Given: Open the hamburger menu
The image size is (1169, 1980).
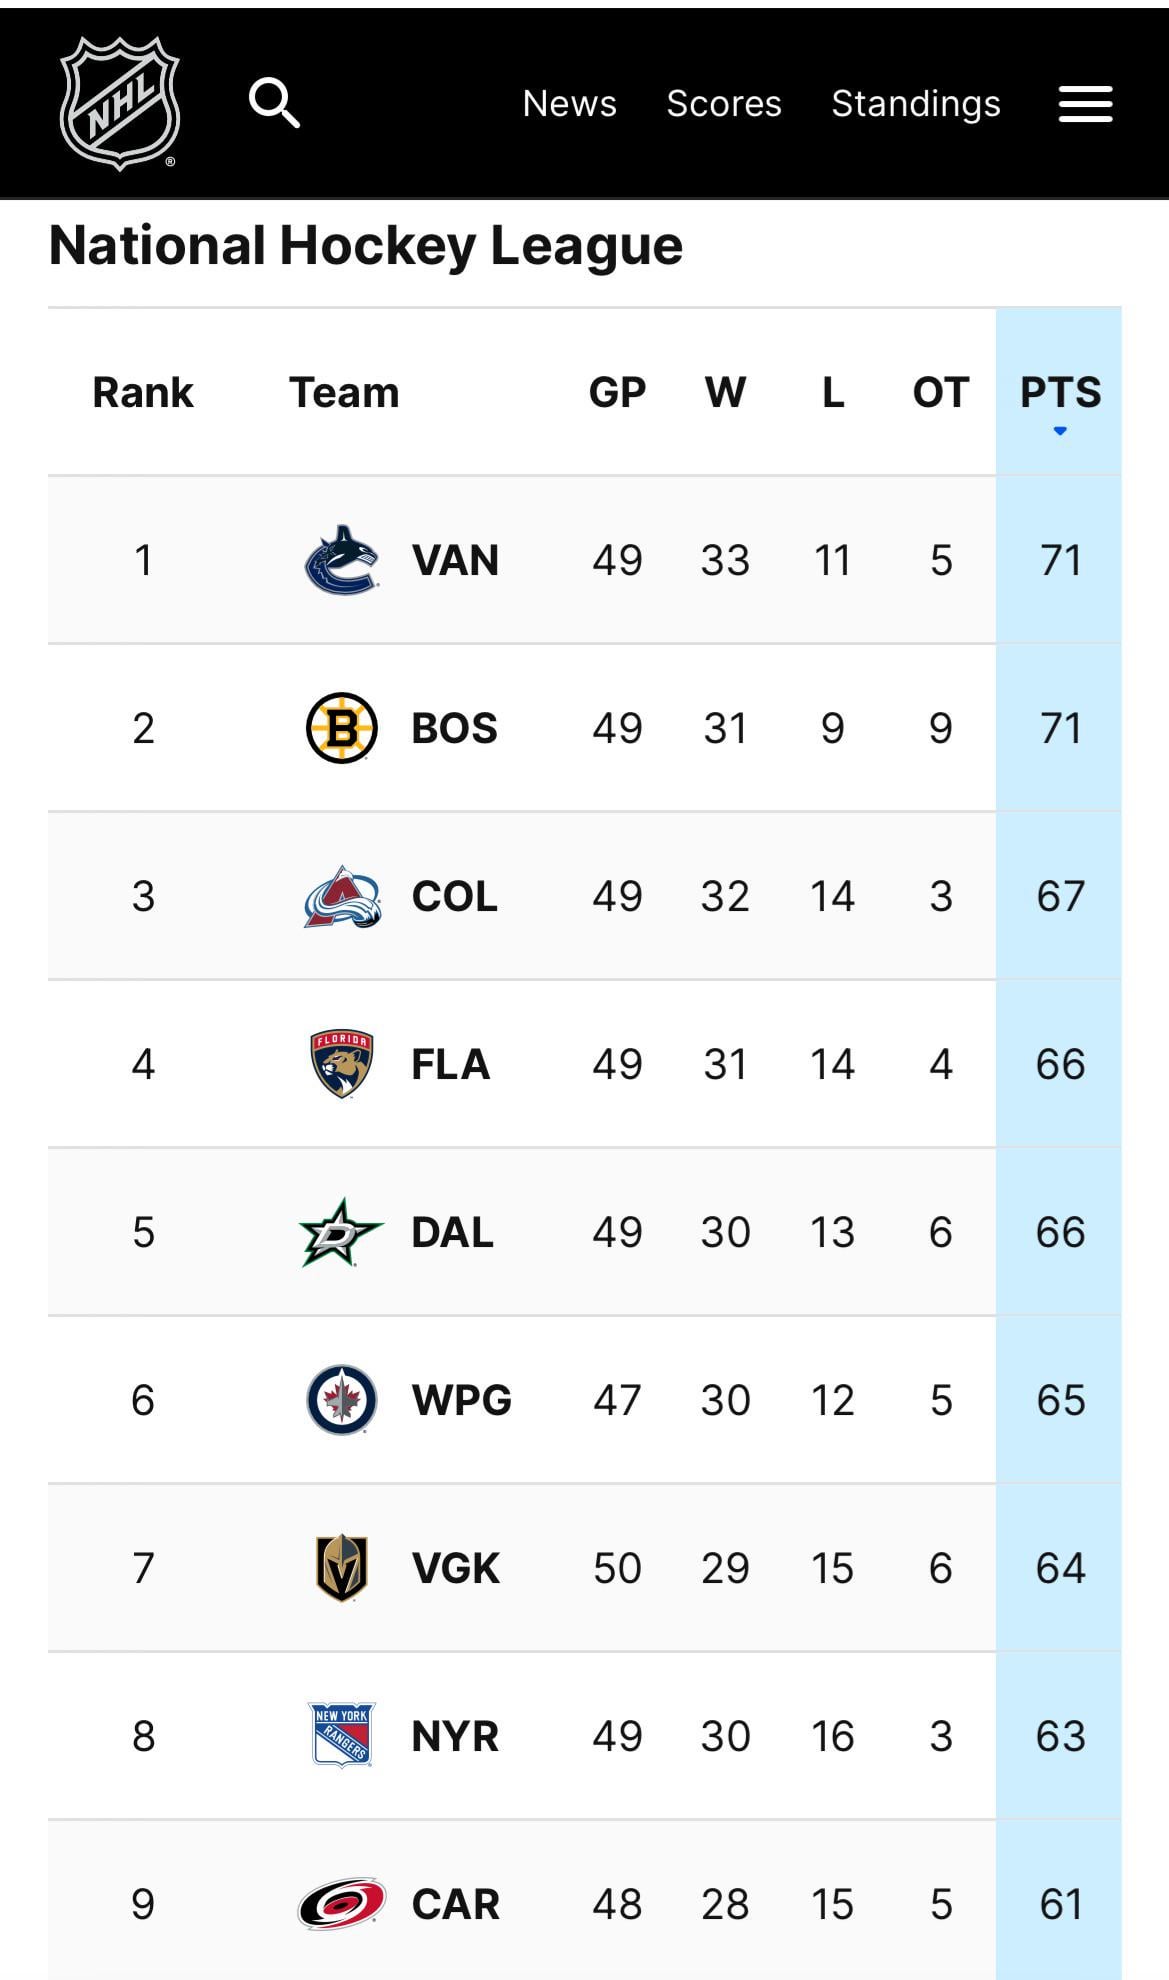Looking at the screenshot, I should (1085, 104).
